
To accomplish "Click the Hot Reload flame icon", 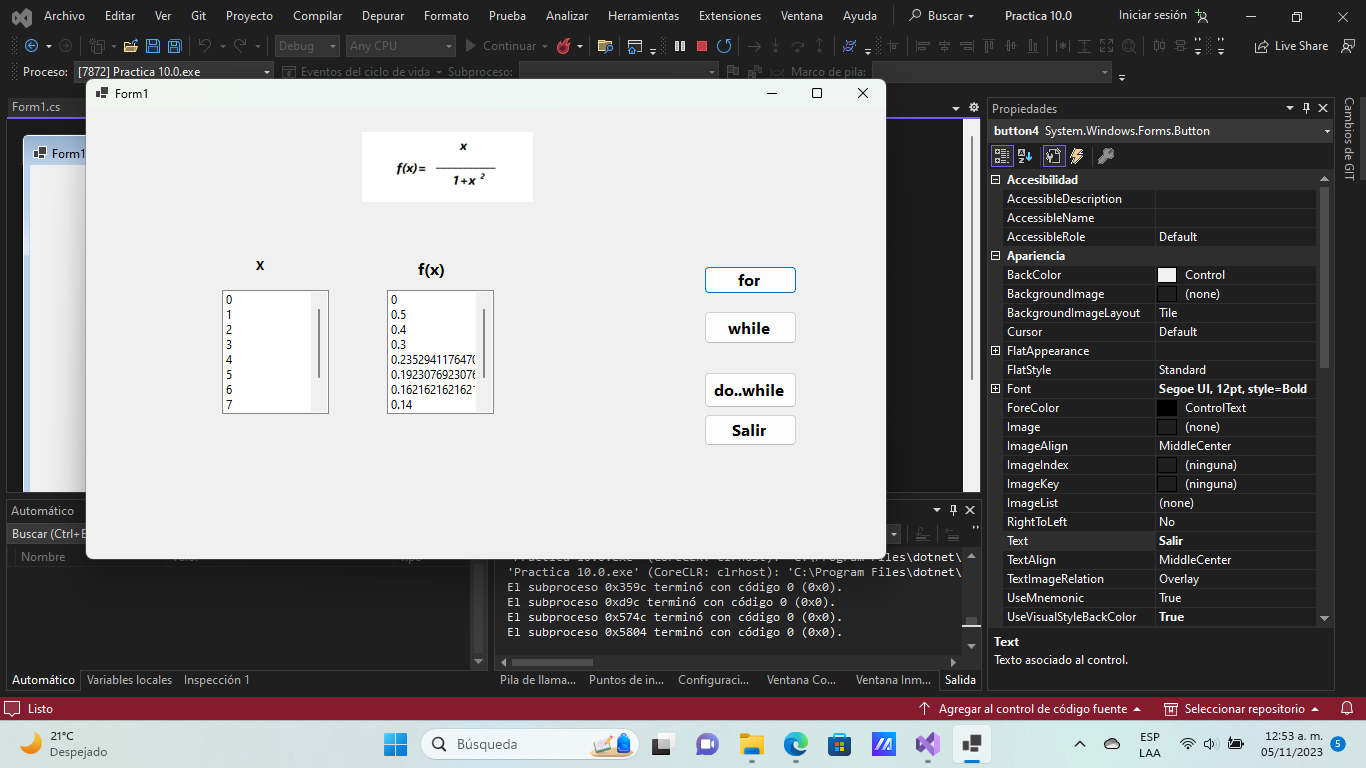I will click(564, 45).
